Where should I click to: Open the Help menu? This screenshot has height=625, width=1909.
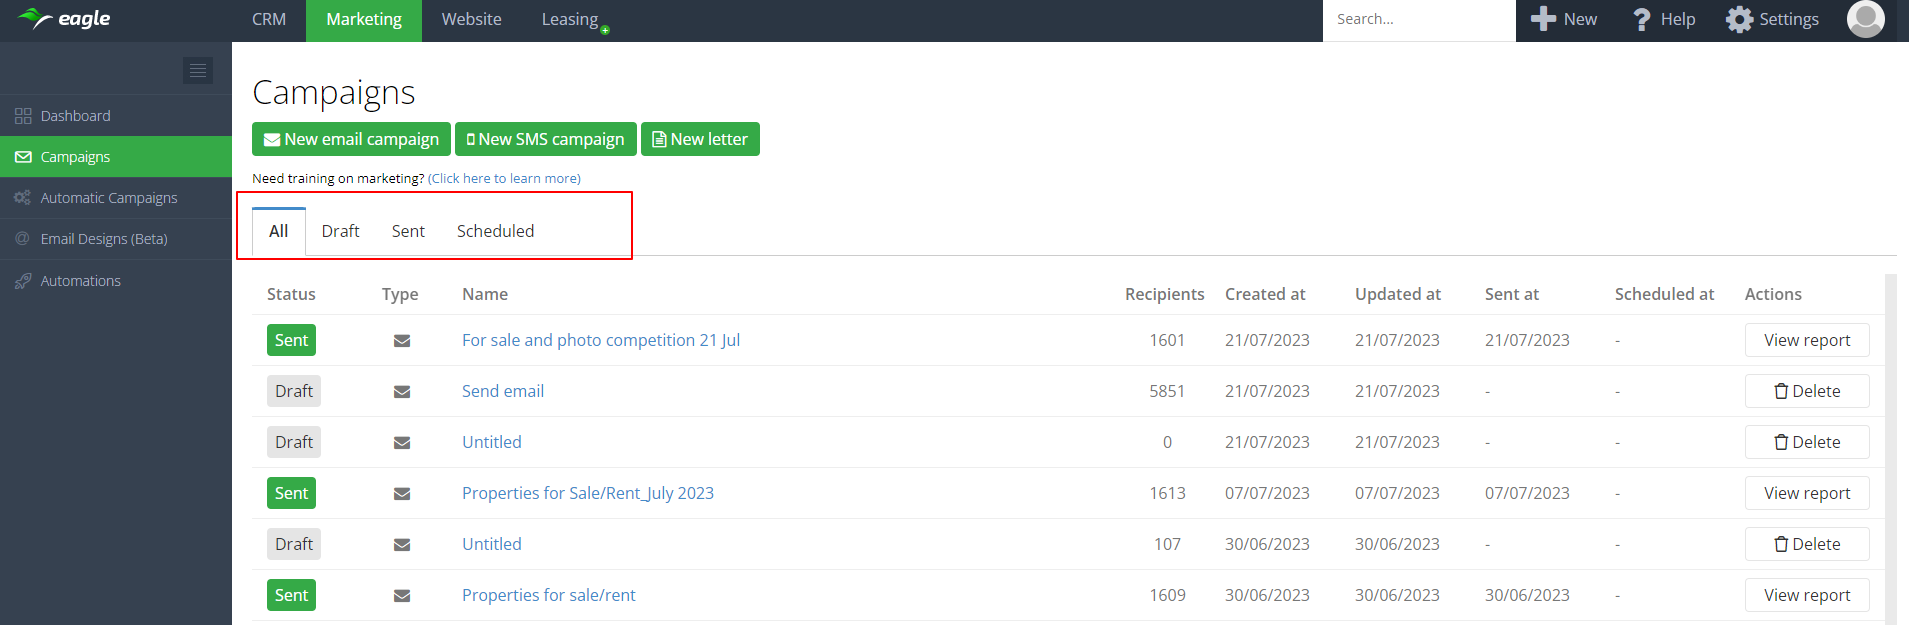(x=1663, y=19)
